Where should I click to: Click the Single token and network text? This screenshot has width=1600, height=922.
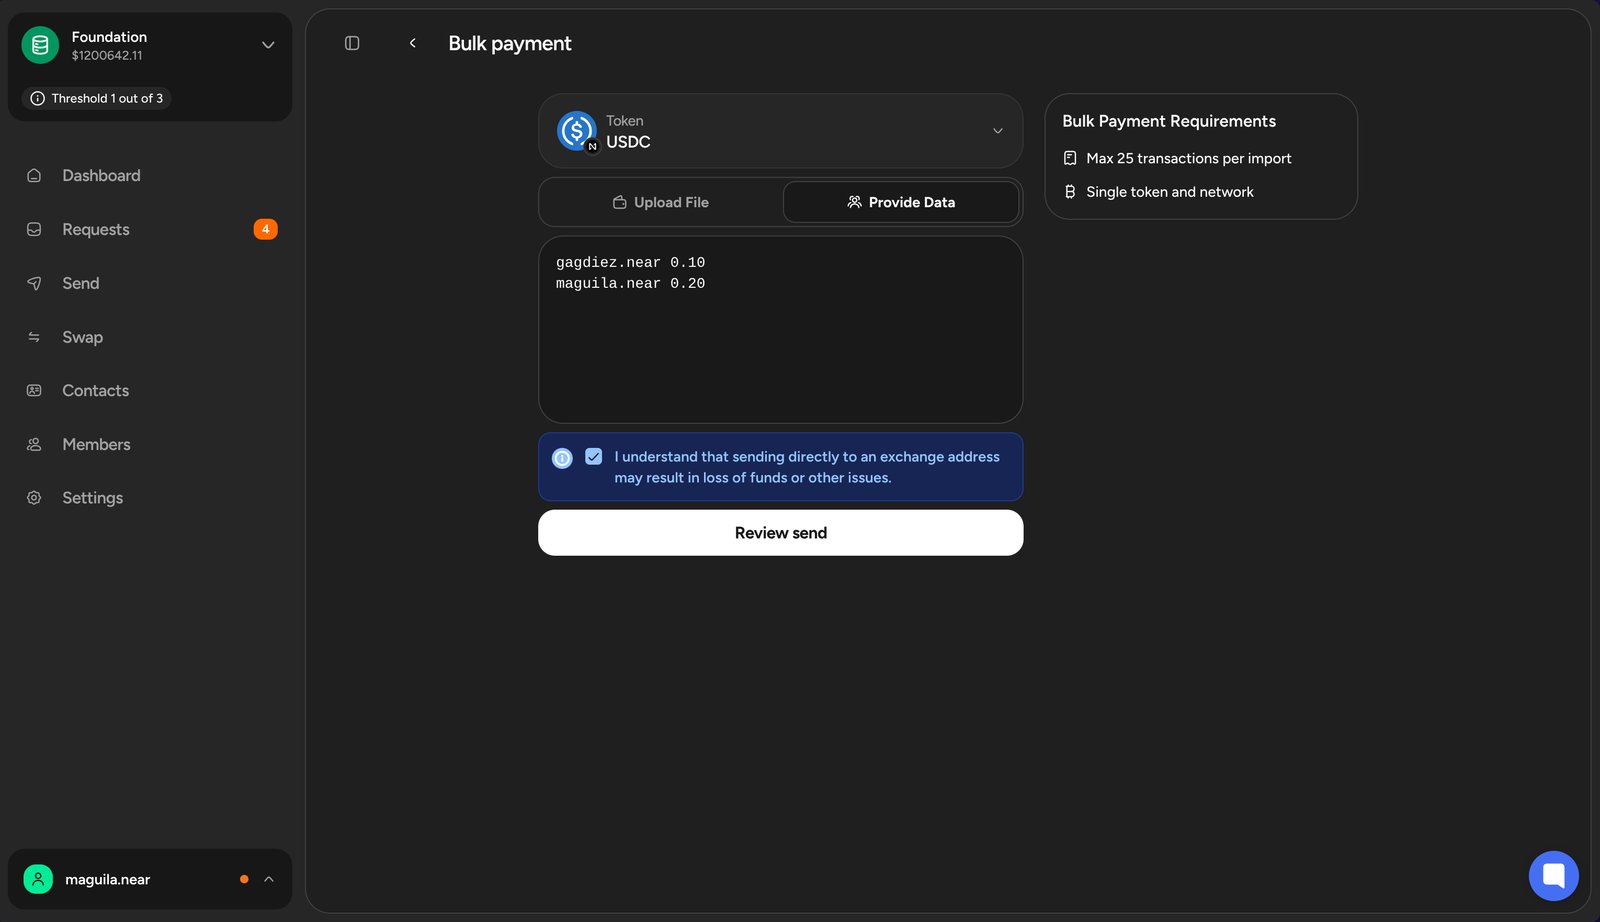pyautogui.click(x=1170, y=192)
